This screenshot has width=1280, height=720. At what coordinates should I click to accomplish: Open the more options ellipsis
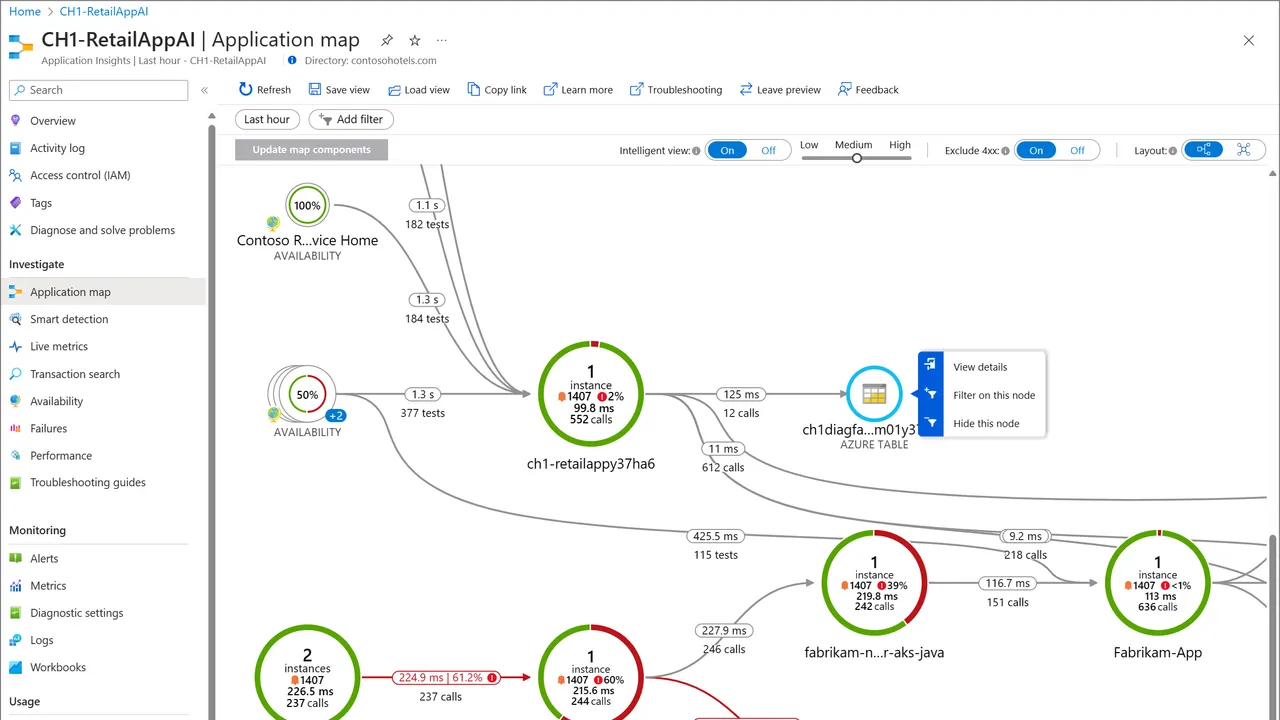pos(442,40)
